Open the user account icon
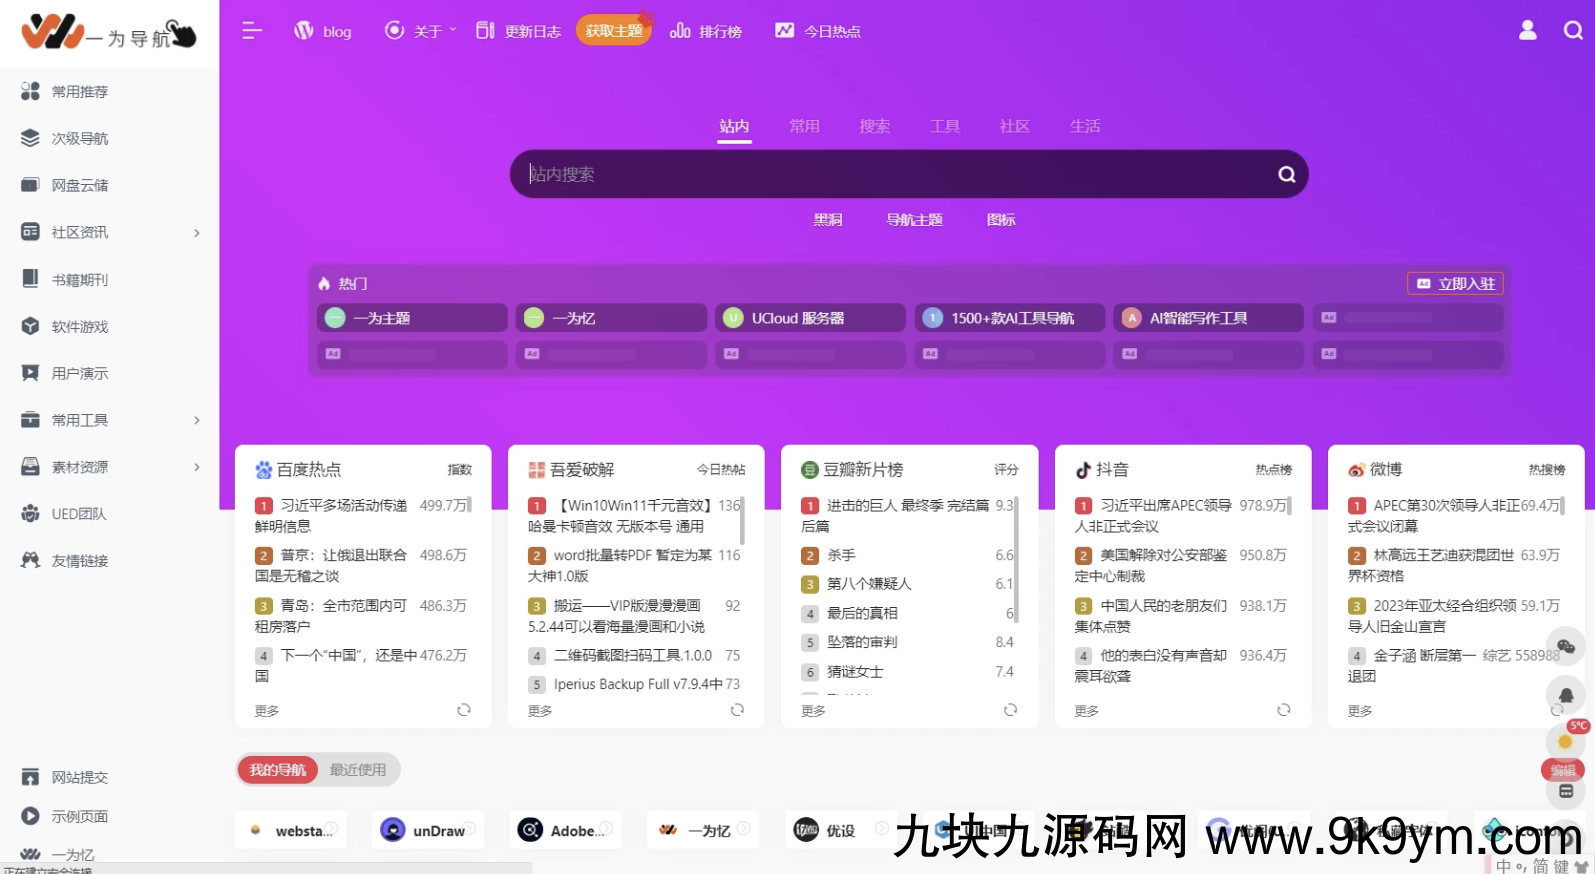1595x874 pixels. (1527, 31)
